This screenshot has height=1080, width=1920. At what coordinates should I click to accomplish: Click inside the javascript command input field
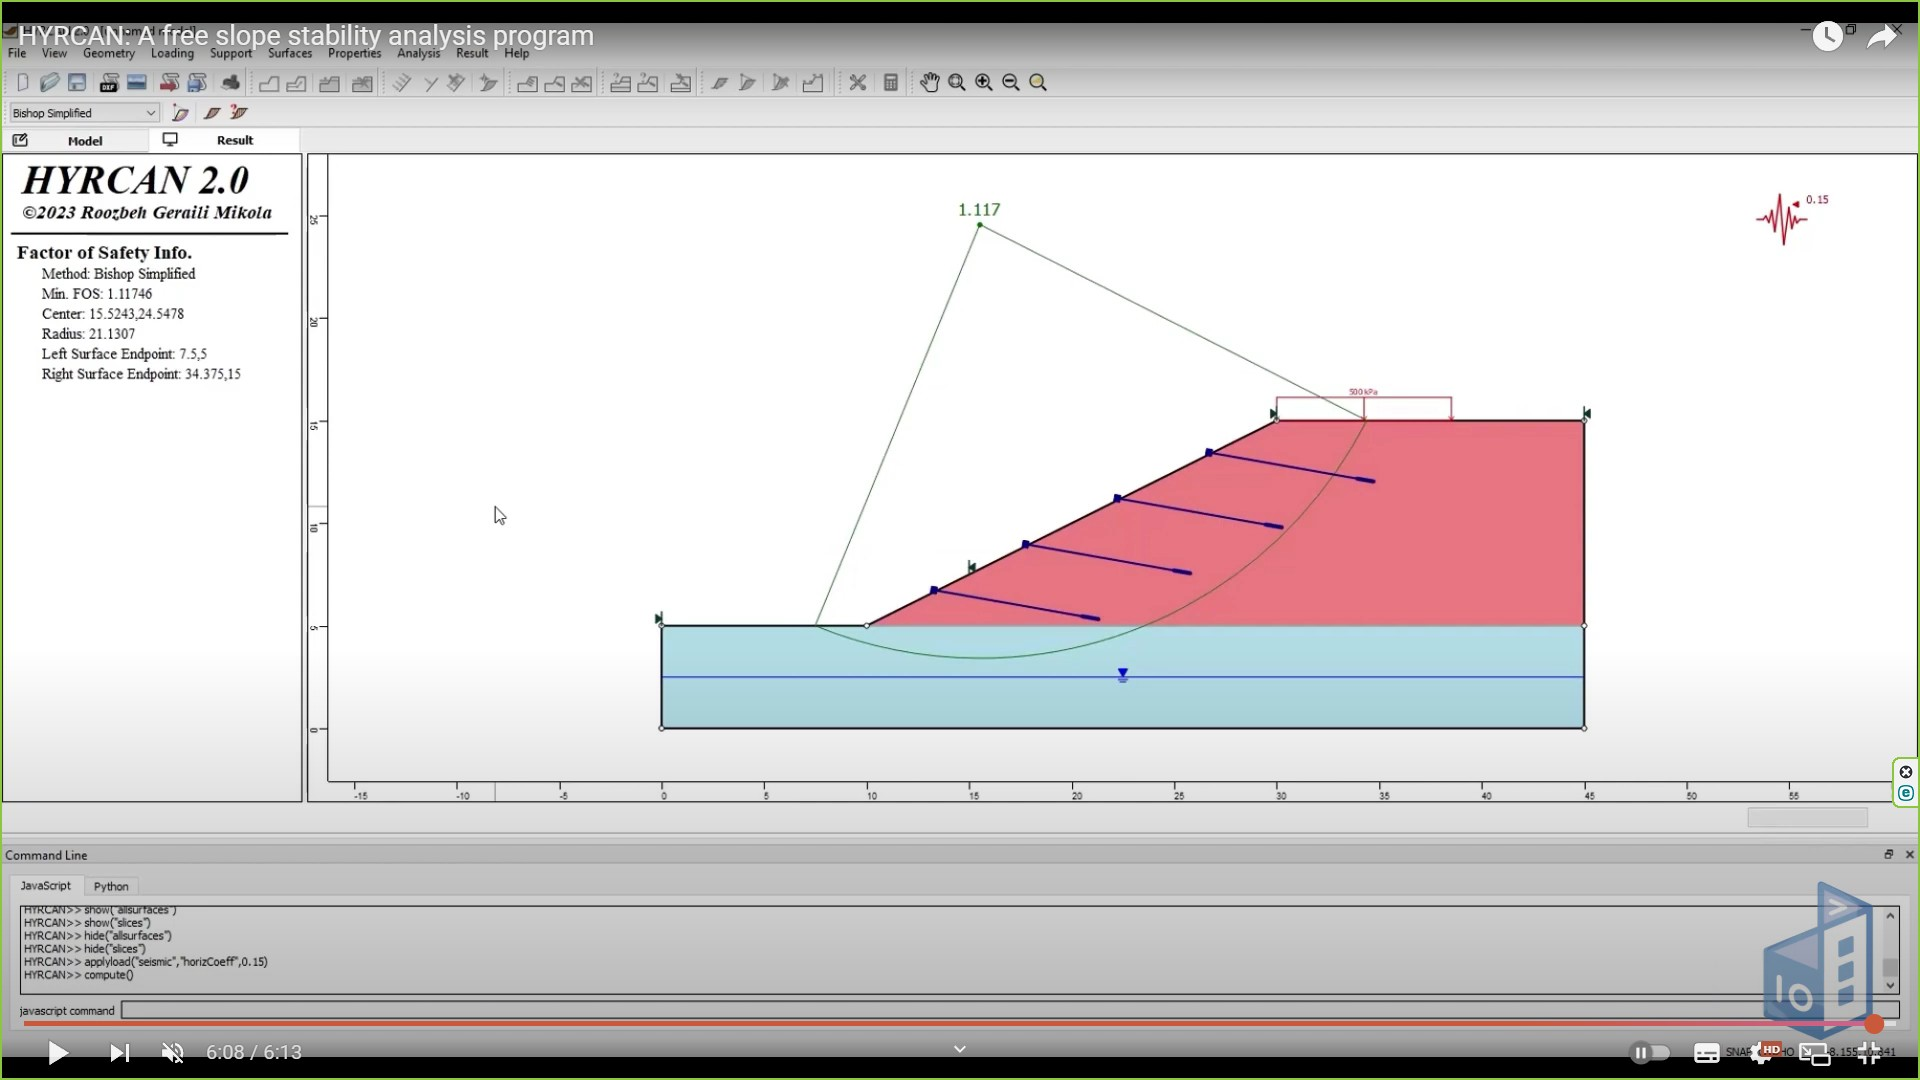[x=1010, y=1010]
